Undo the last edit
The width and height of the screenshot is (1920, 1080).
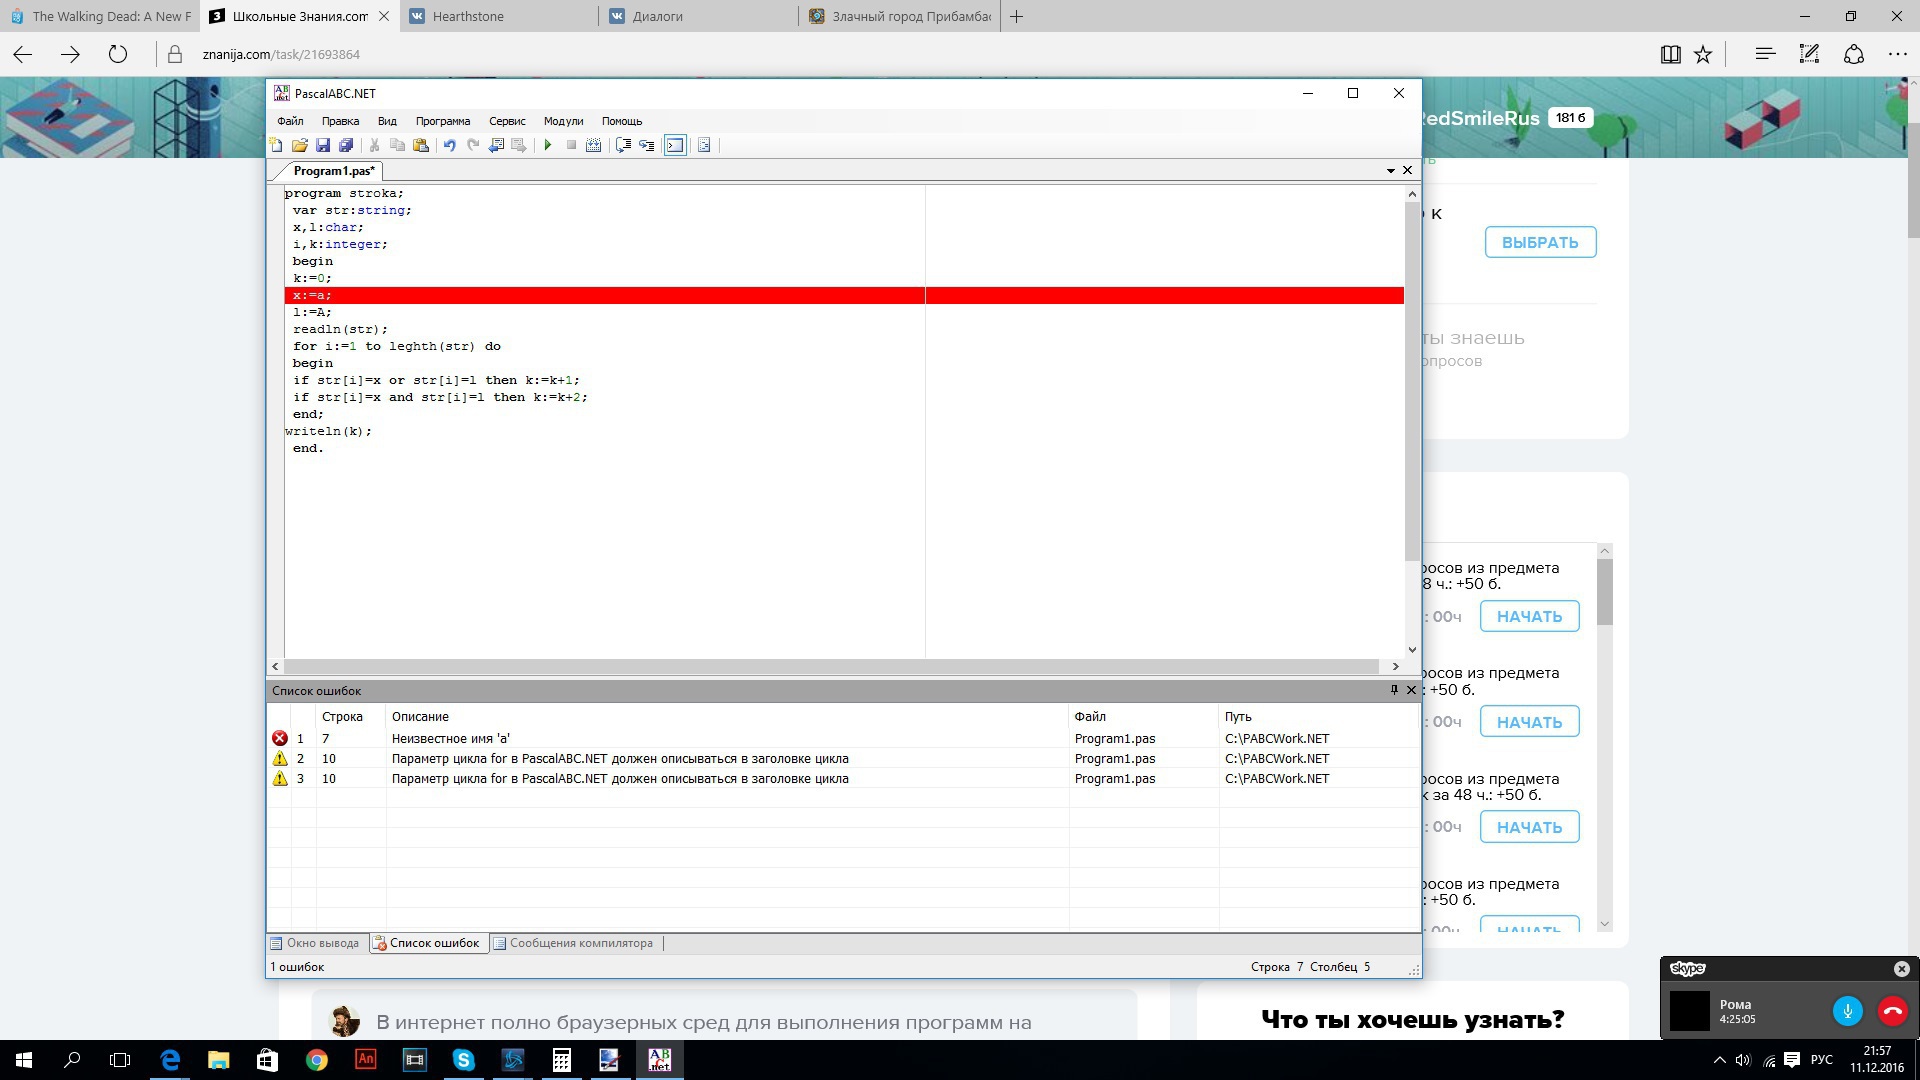[449, 145]
